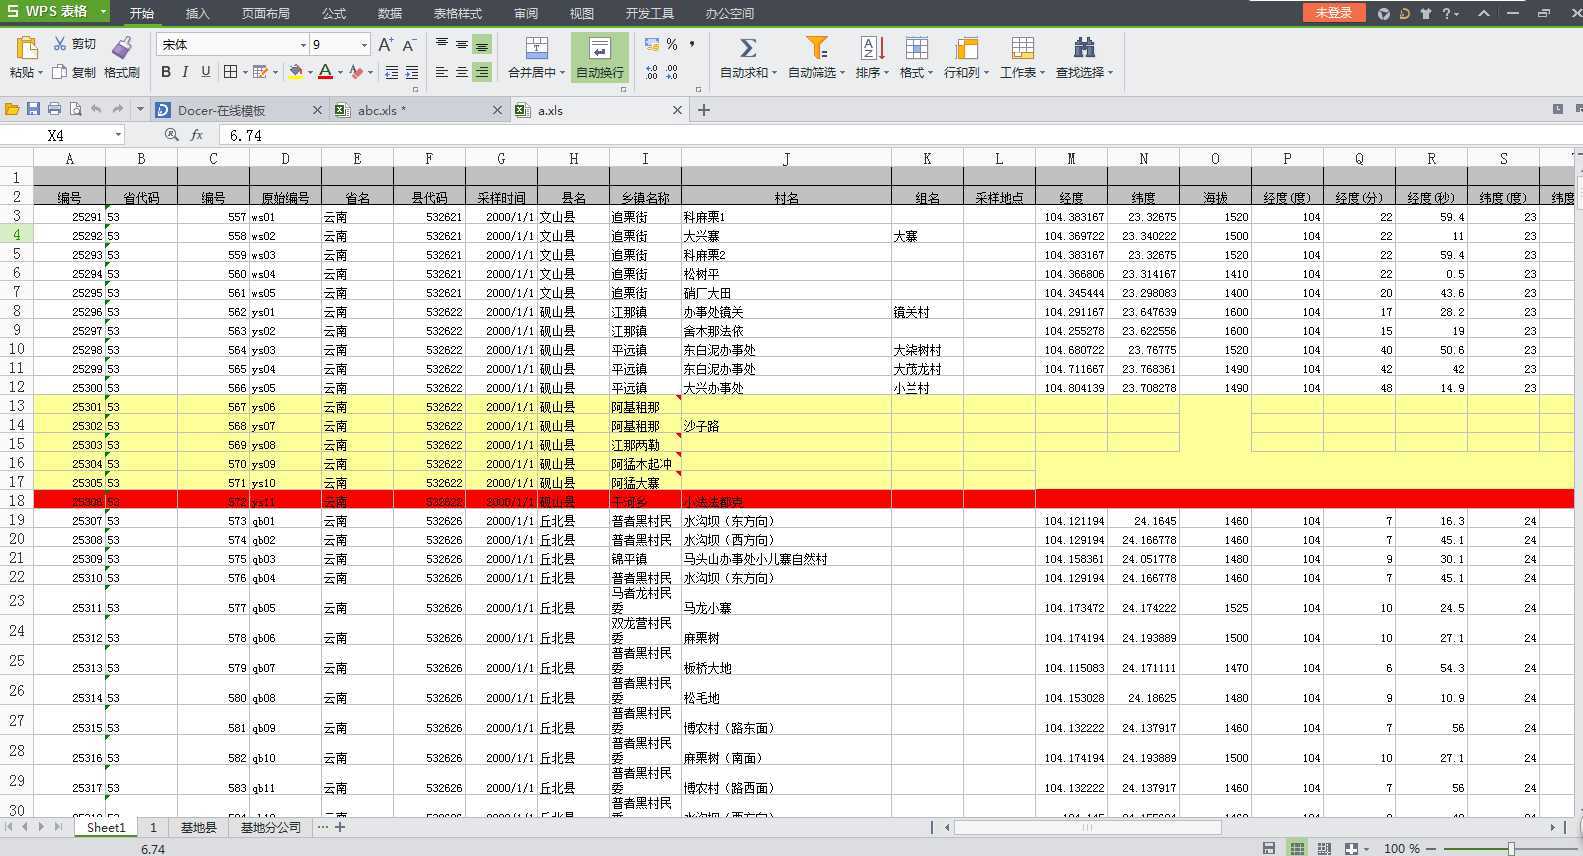Open the WPS 表格 application menu arrow

[x=102, y=12]
